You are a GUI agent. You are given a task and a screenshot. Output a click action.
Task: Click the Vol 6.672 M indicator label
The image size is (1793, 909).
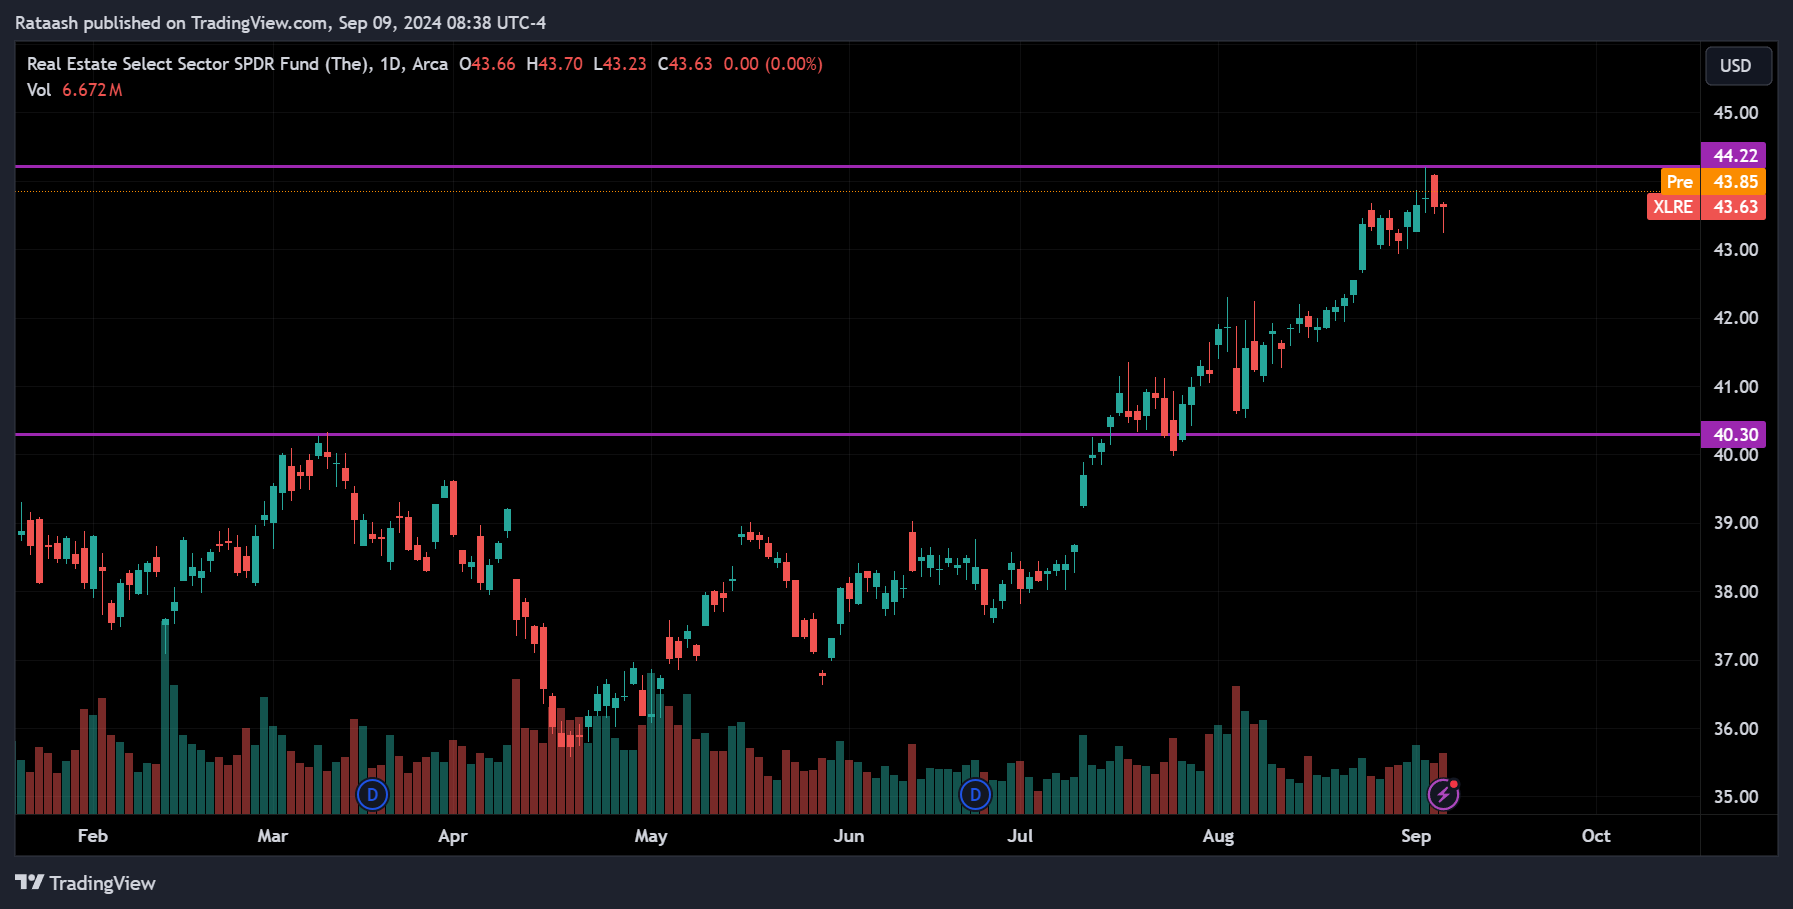75,90
